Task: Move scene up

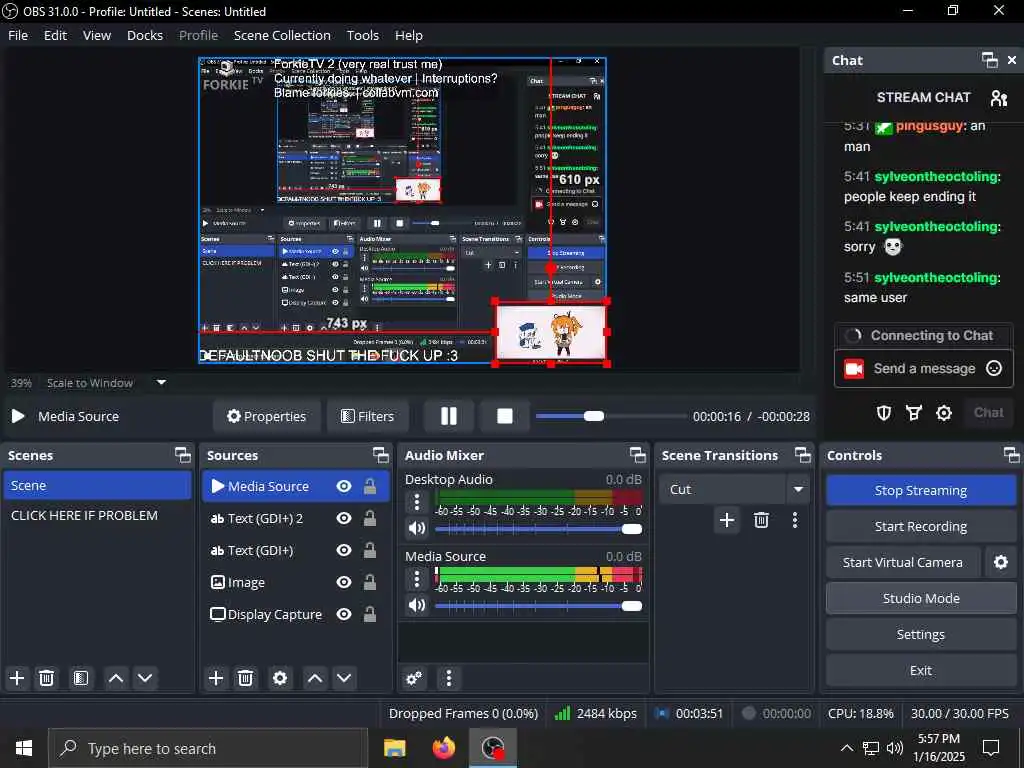Action: coord(116,678)
